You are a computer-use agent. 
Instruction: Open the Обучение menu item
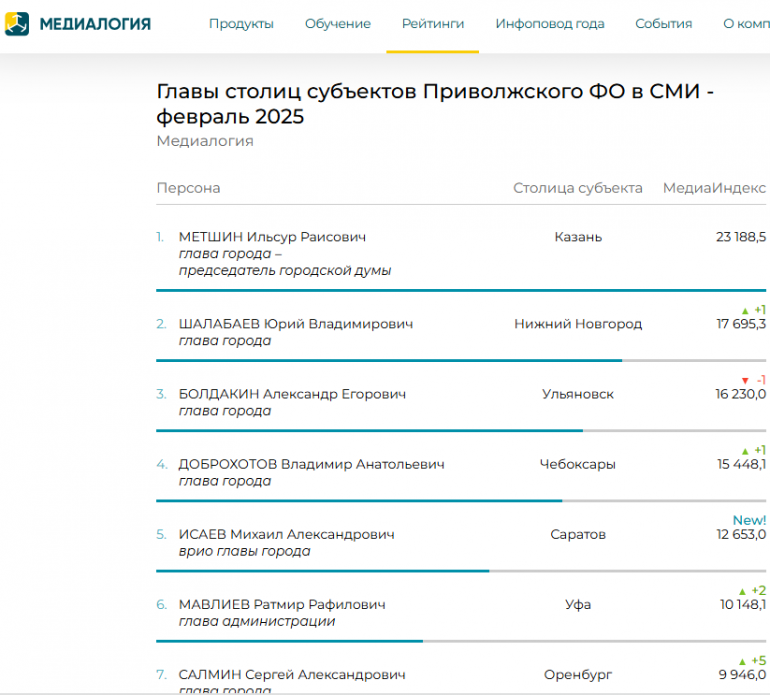pyautogui.click(x=338, y=24)
